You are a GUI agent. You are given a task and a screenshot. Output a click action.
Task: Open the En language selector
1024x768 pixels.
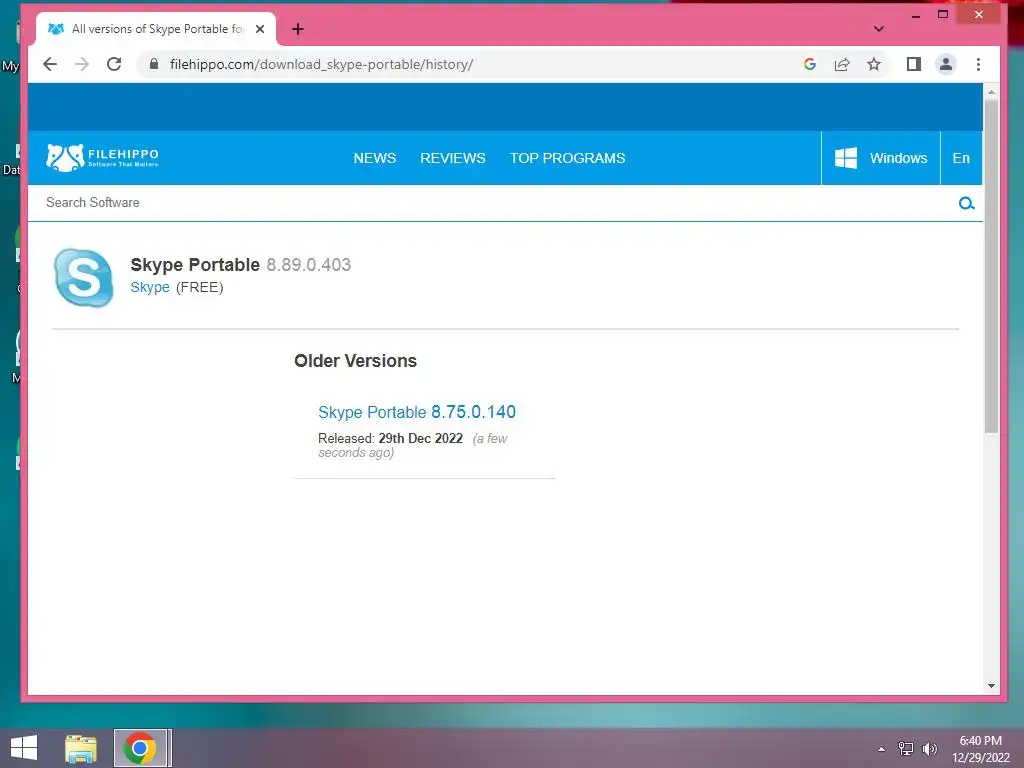(x=961, y=158)
